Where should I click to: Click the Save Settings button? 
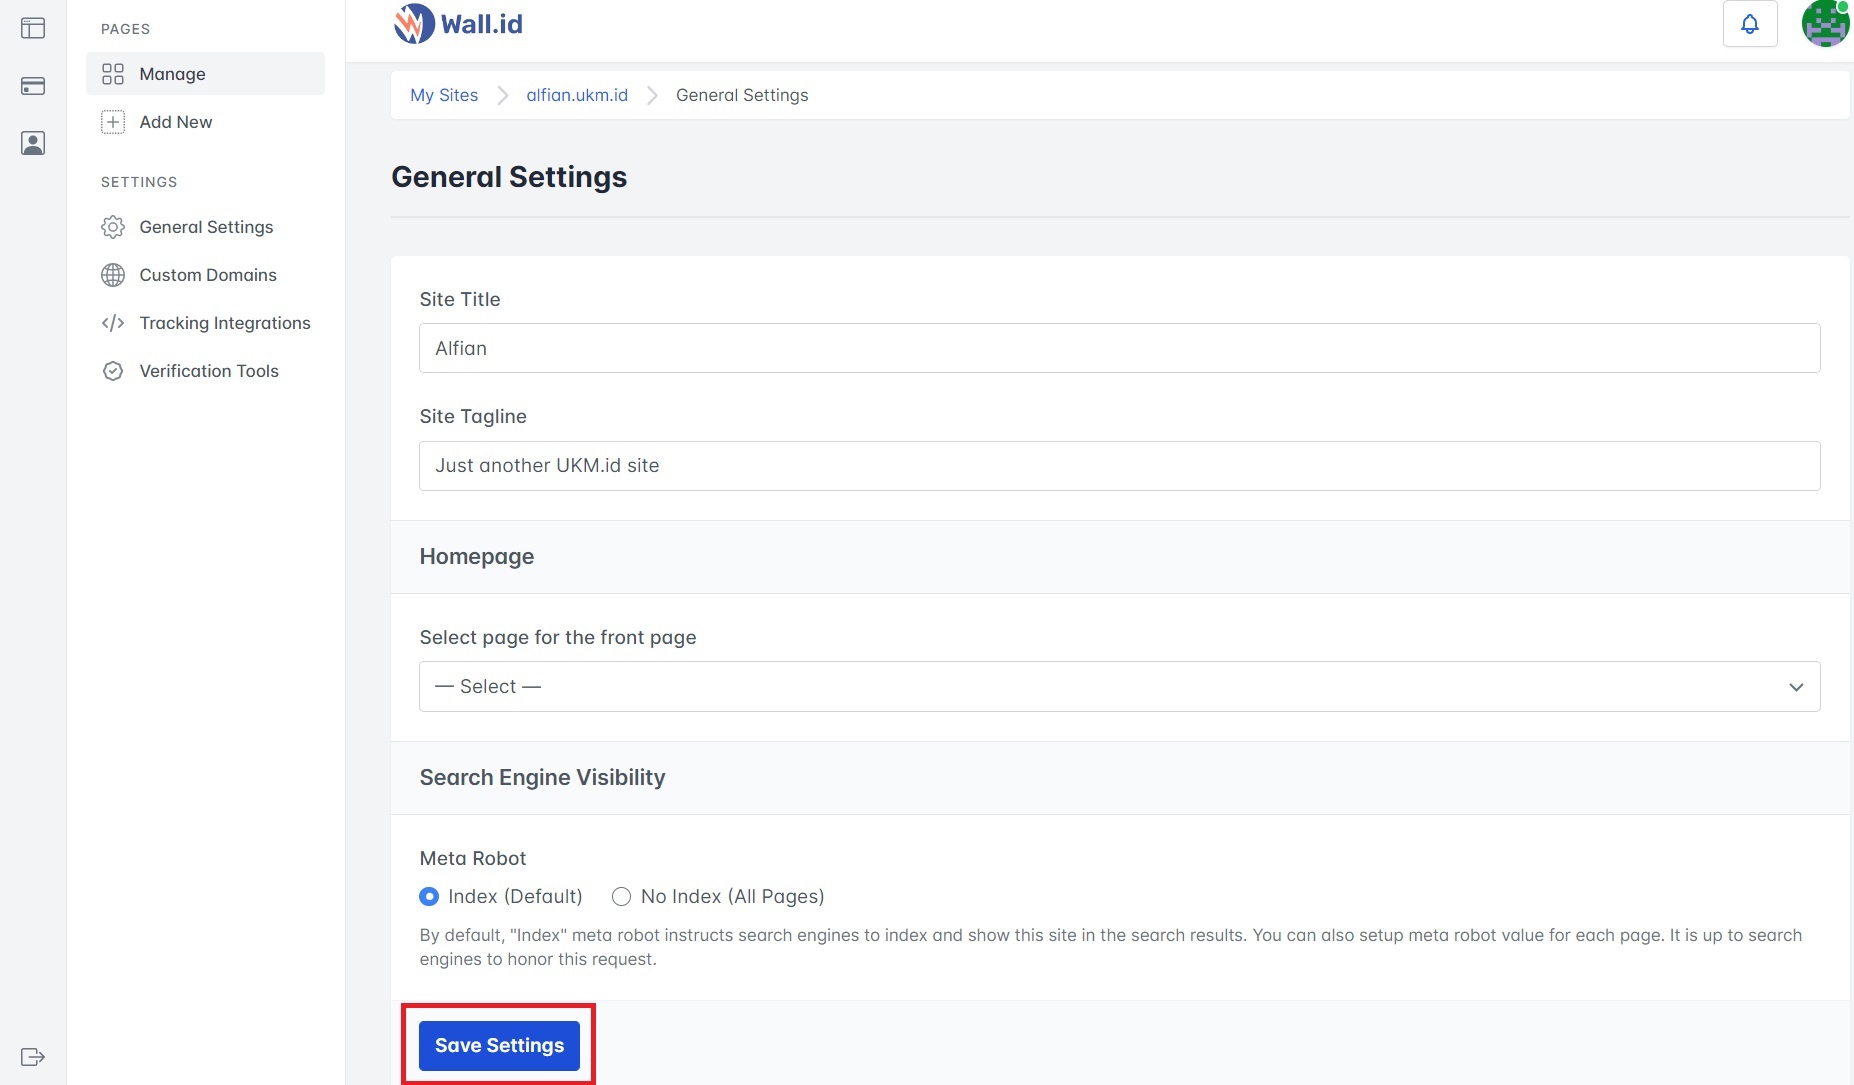498,1045
